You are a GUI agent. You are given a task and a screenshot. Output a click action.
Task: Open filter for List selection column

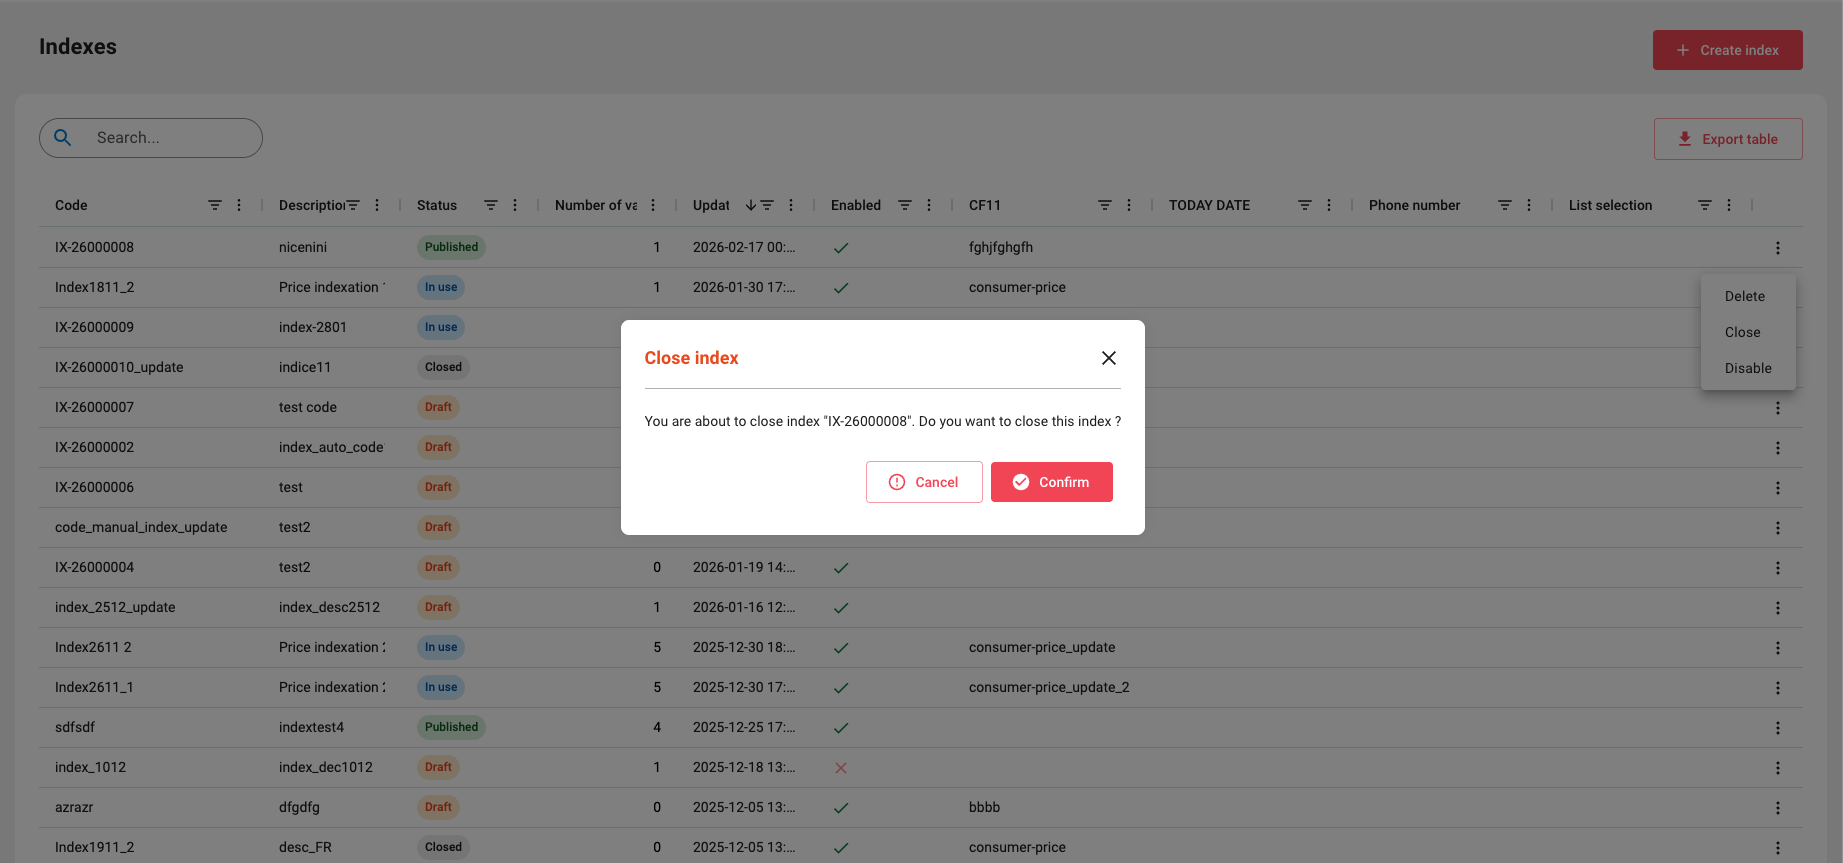1704,205
